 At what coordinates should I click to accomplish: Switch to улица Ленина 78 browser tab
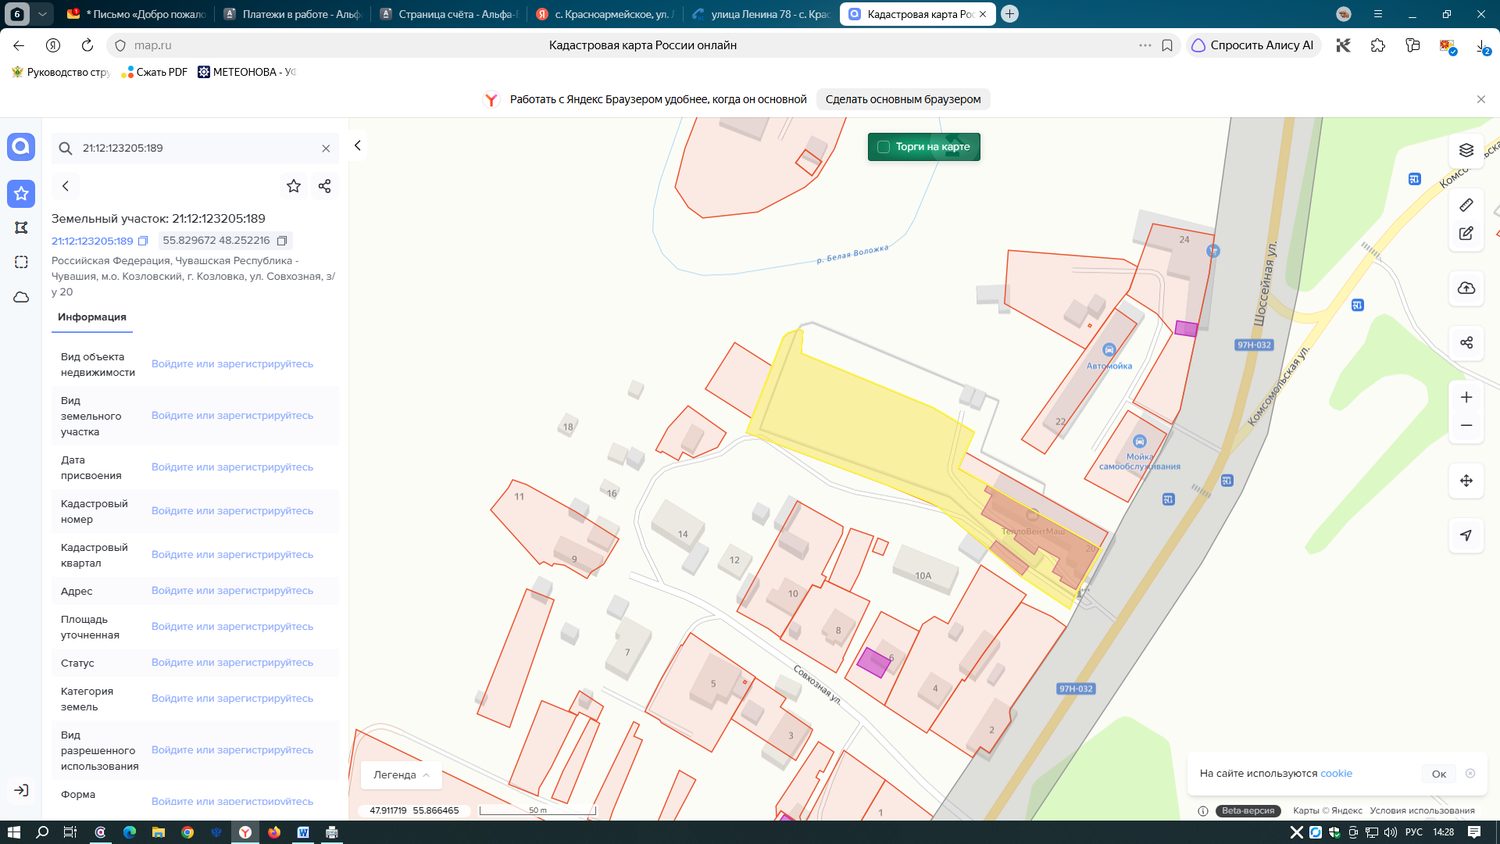click(760, 14)
